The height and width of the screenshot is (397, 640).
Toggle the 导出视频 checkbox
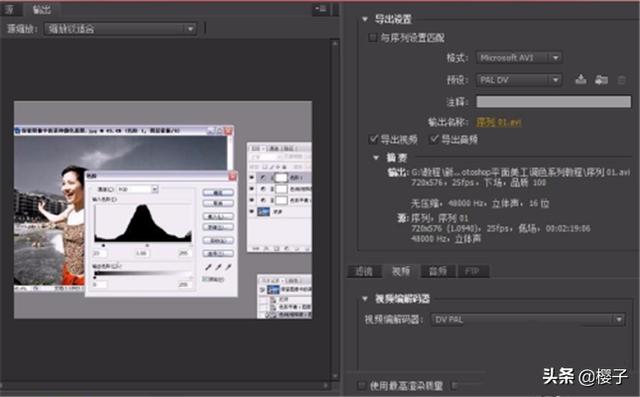(x=373, y=139)
